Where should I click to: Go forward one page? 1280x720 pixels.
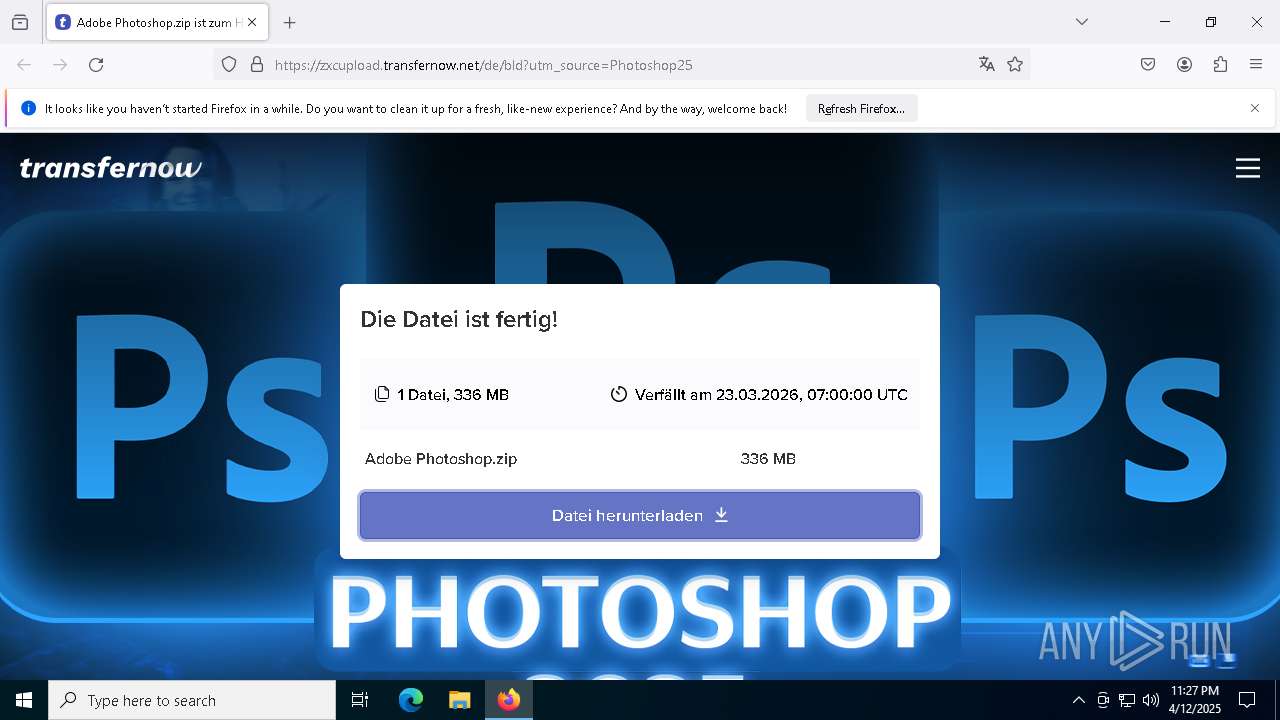(60, 65)
